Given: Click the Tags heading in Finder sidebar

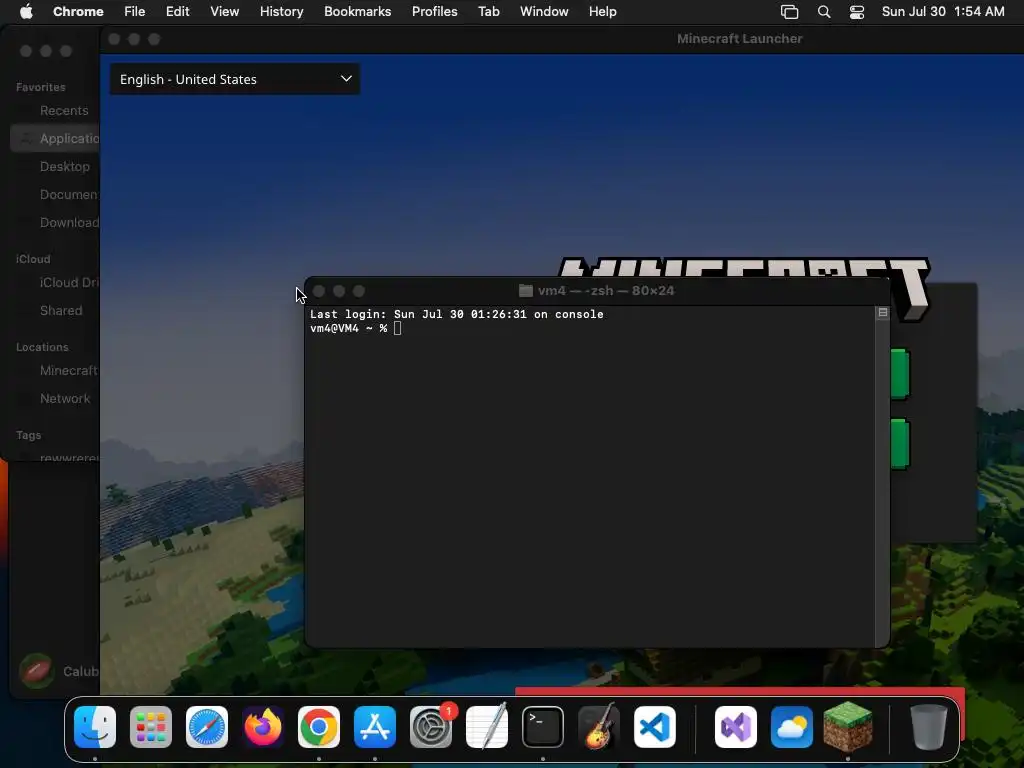Looking at the screenshot, I should tap(28, 435).
